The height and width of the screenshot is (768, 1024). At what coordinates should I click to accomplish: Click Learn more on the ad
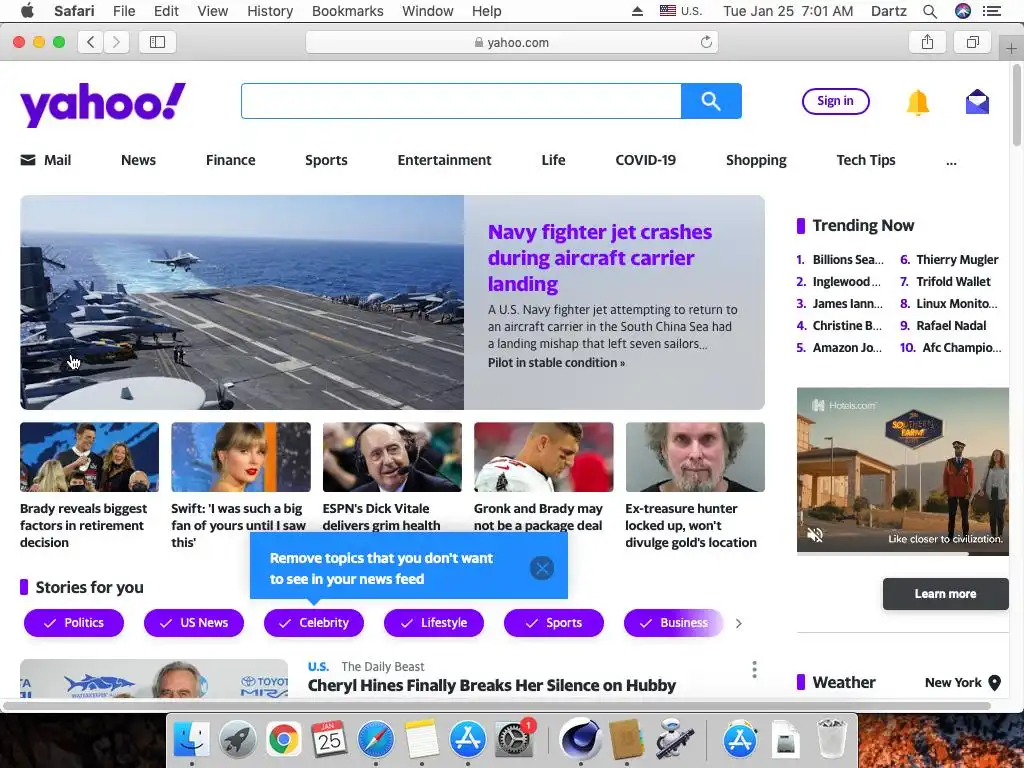pos(946,594)
